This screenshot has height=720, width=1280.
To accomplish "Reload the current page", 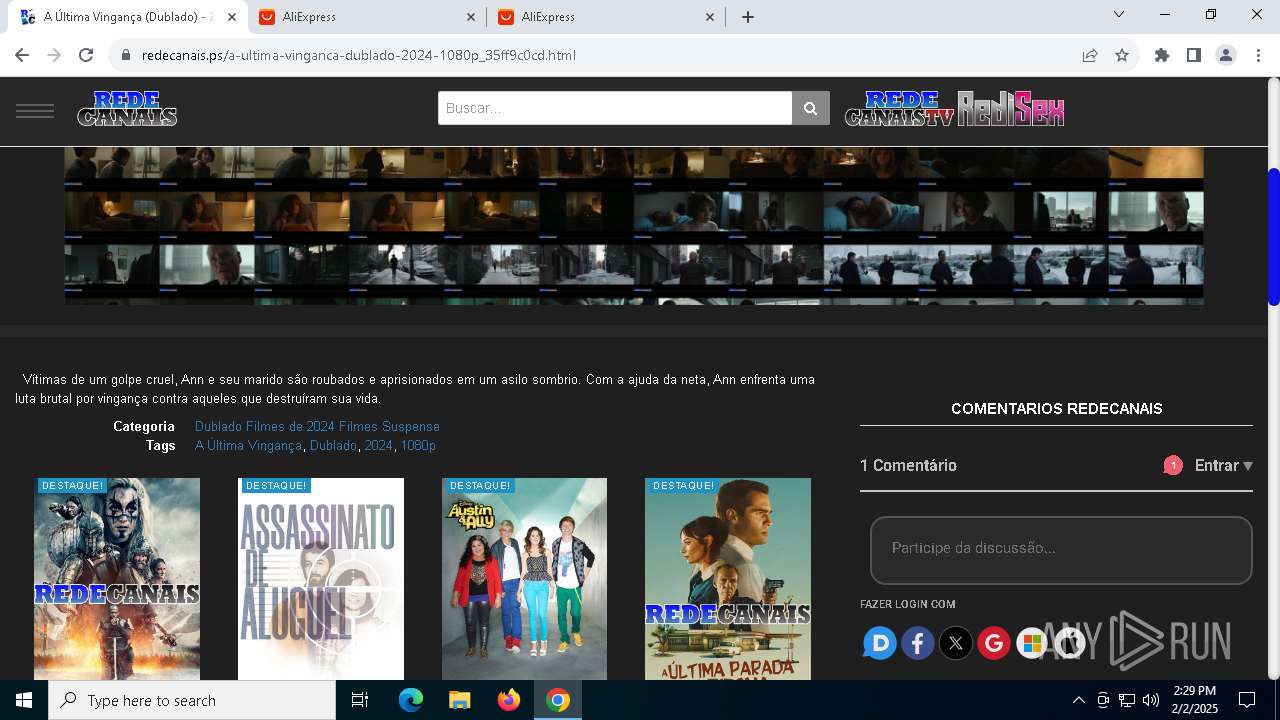I will 86,55.
